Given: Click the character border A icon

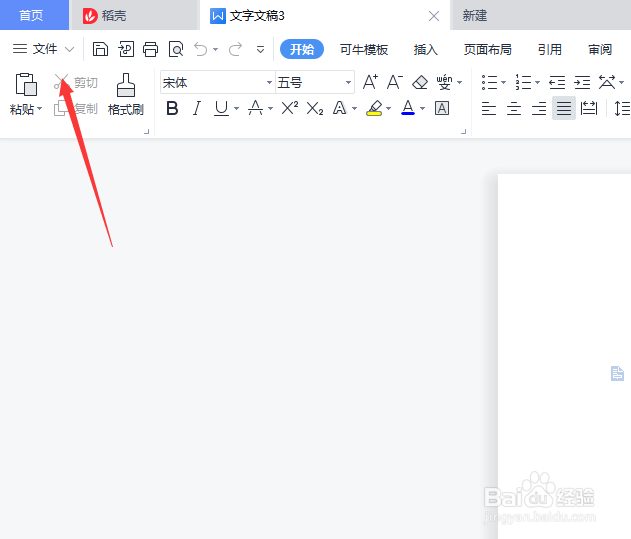Looking at the screenshot, I should pos(442,108).
